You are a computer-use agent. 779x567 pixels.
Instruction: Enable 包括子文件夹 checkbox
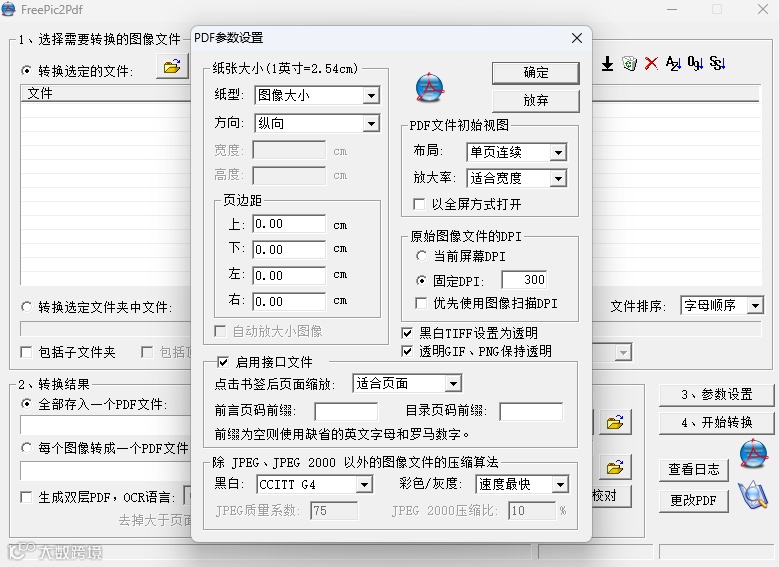point(26,352)
